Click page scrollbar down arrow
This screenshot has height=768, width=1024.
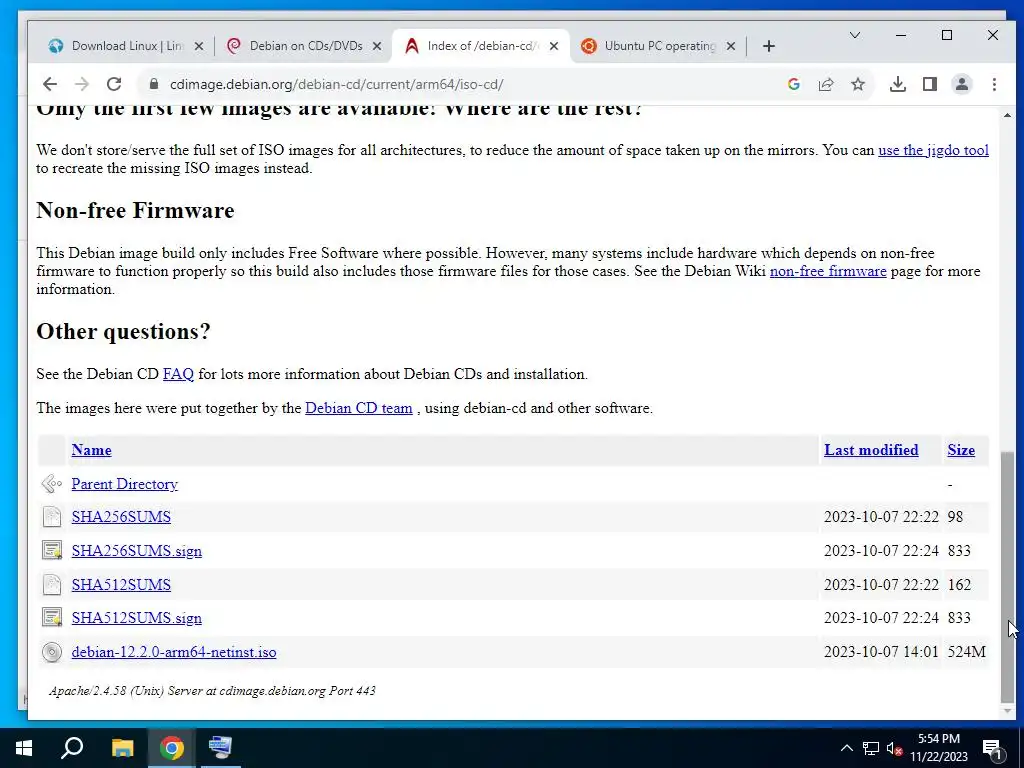[1007, 711]
